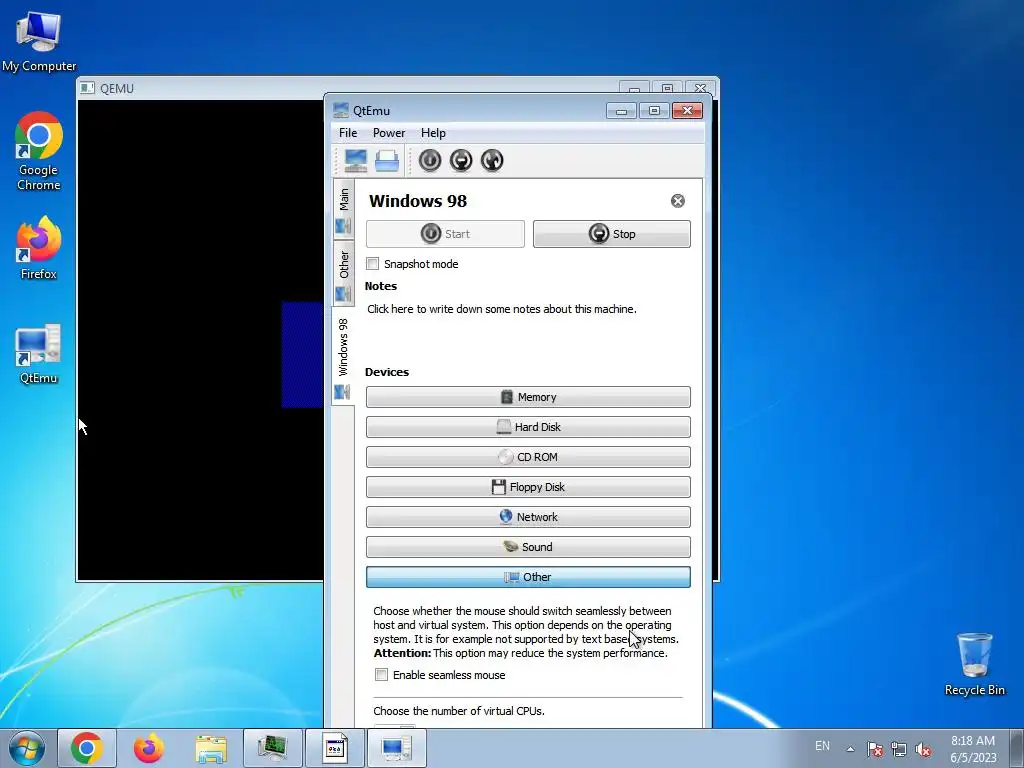1024x768 pixels.
Task: Click Firefox in the taskbar
Action: point(149,748)
